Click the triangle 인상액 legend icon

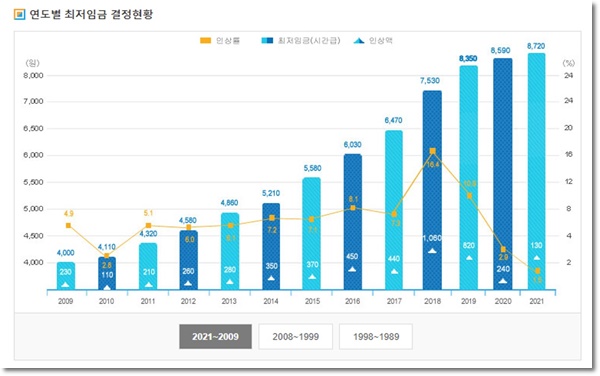tap(359, 41)
